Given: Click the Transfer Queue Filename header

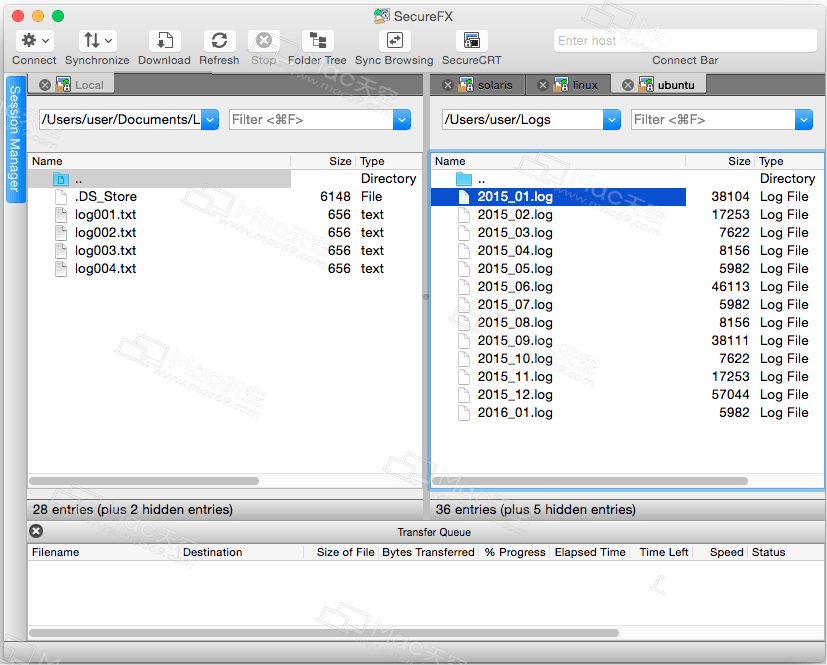Looking at the screenshot, I should tap(103, 552).
